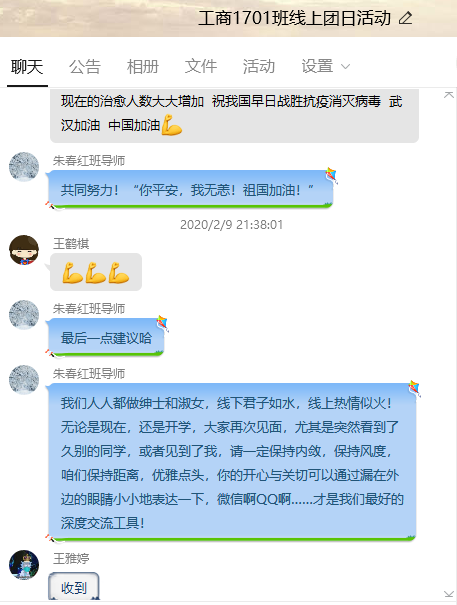The image size is (457, 605).
Task: Click the scroll-to-bottom arrow in chat
Action: click(449, 594)
